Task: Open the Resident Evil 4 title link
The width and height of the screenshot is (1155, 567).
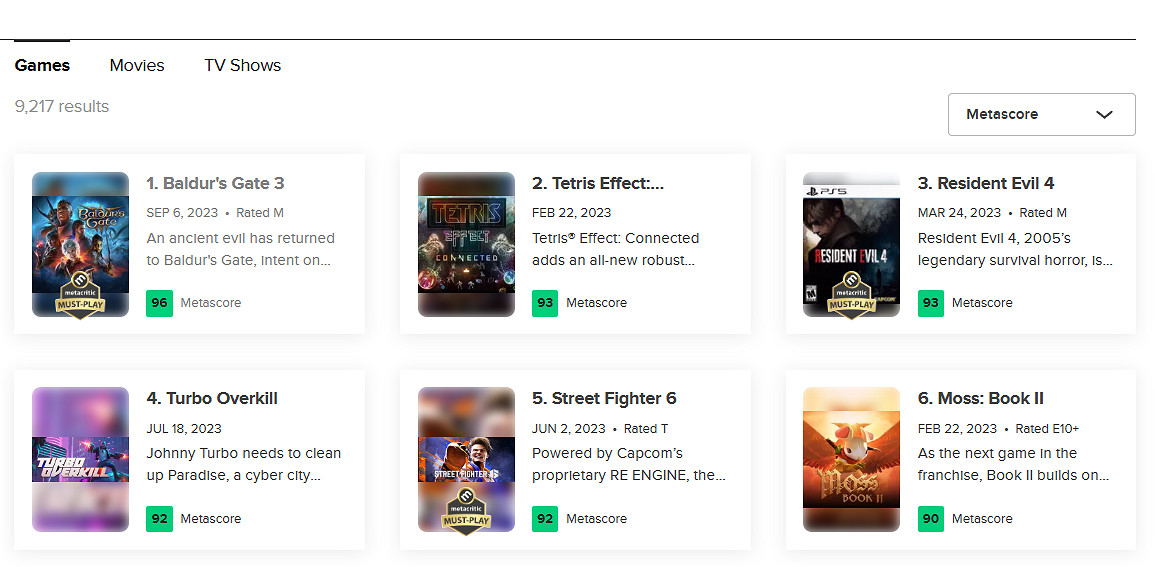Action: (x=985, y=183)
